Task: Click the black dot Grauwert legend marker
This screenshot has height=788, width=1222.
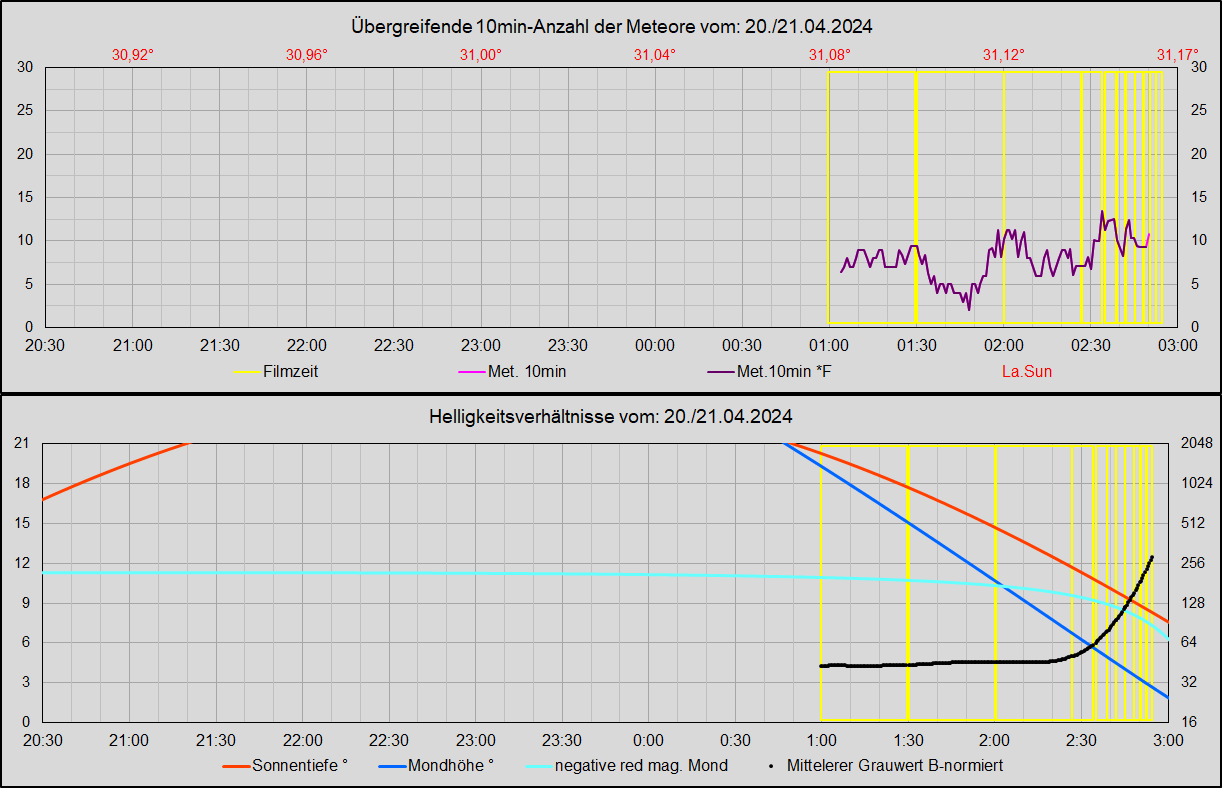Action: (x=773, y=766)
